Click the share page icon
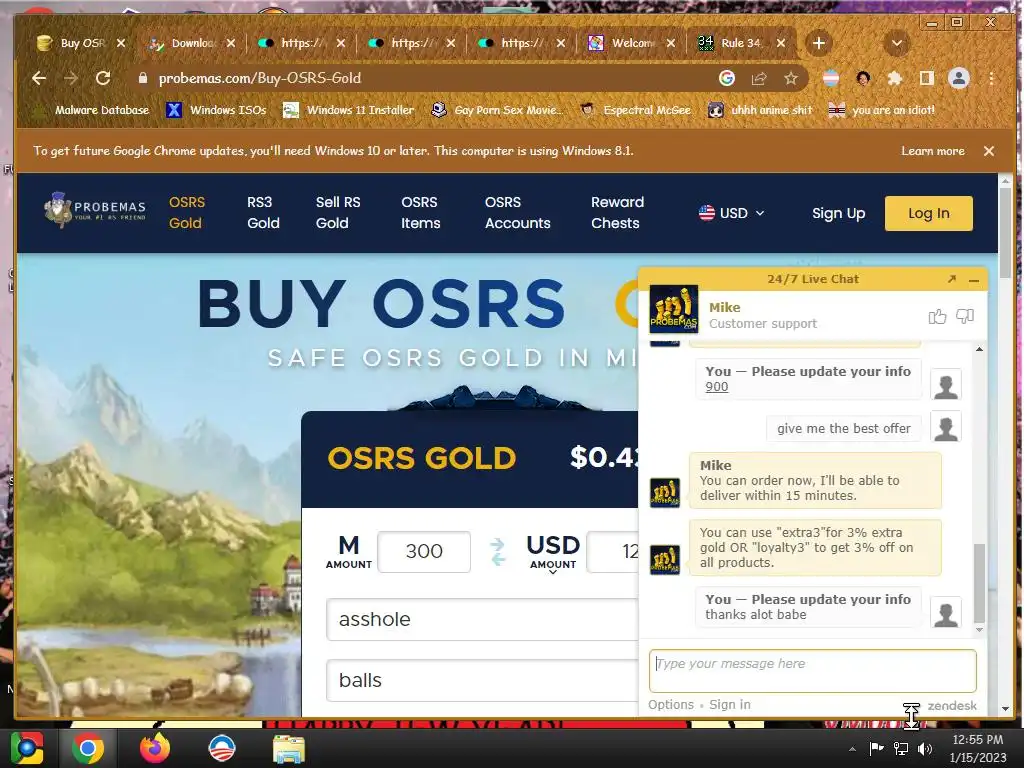 coord(759,78)
